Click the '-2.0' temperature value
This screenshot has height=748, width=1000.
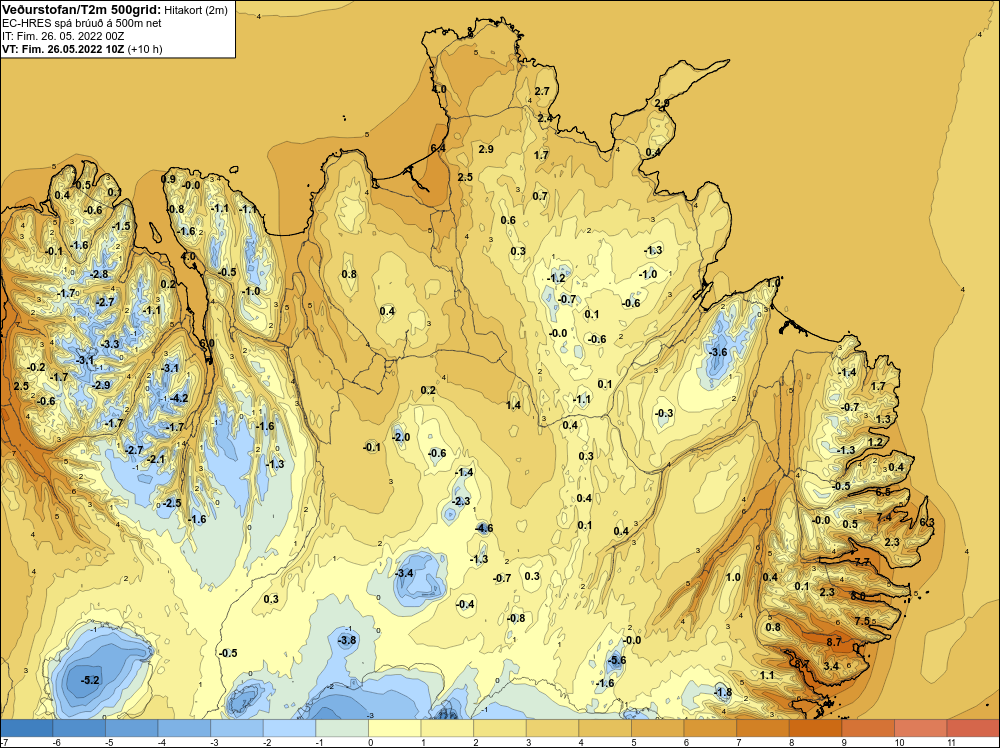(401, 437)
